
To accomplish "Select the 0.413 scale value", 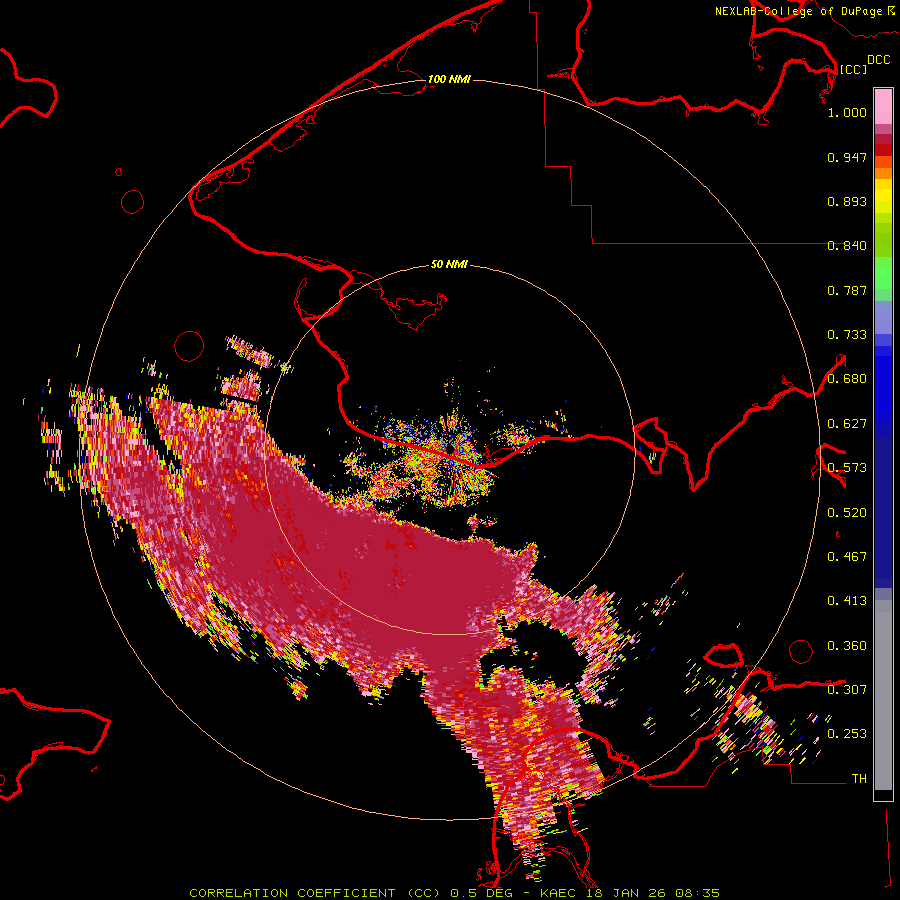I will pyautogui.click(x=847, y=601).
